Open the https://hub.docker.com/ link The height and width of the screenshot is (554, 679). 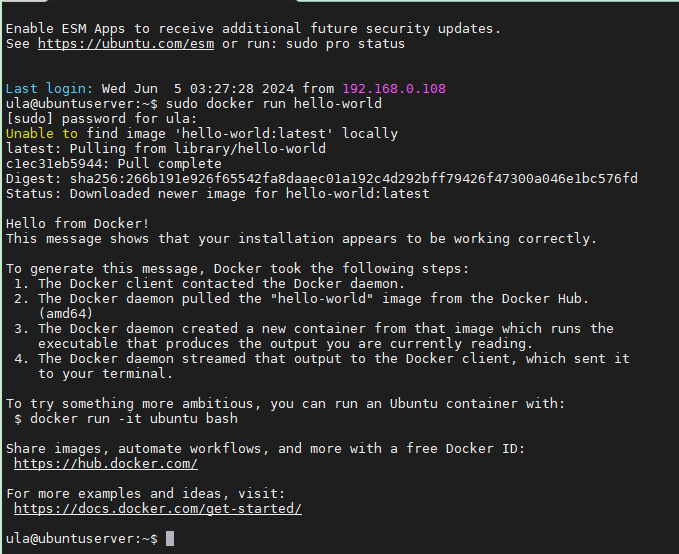(106, 463)
